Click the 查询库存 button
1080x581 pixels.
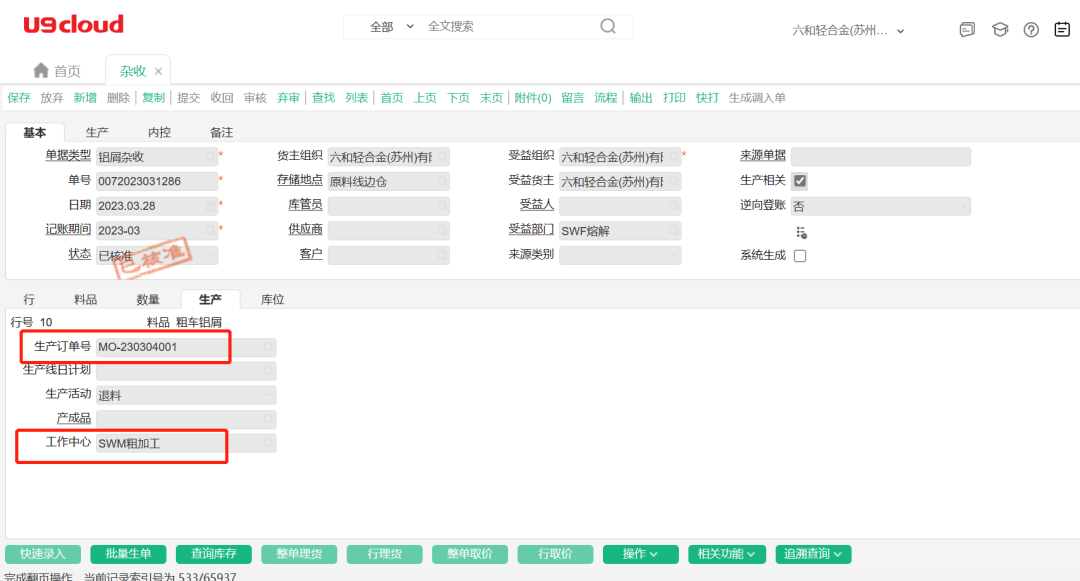214,554
